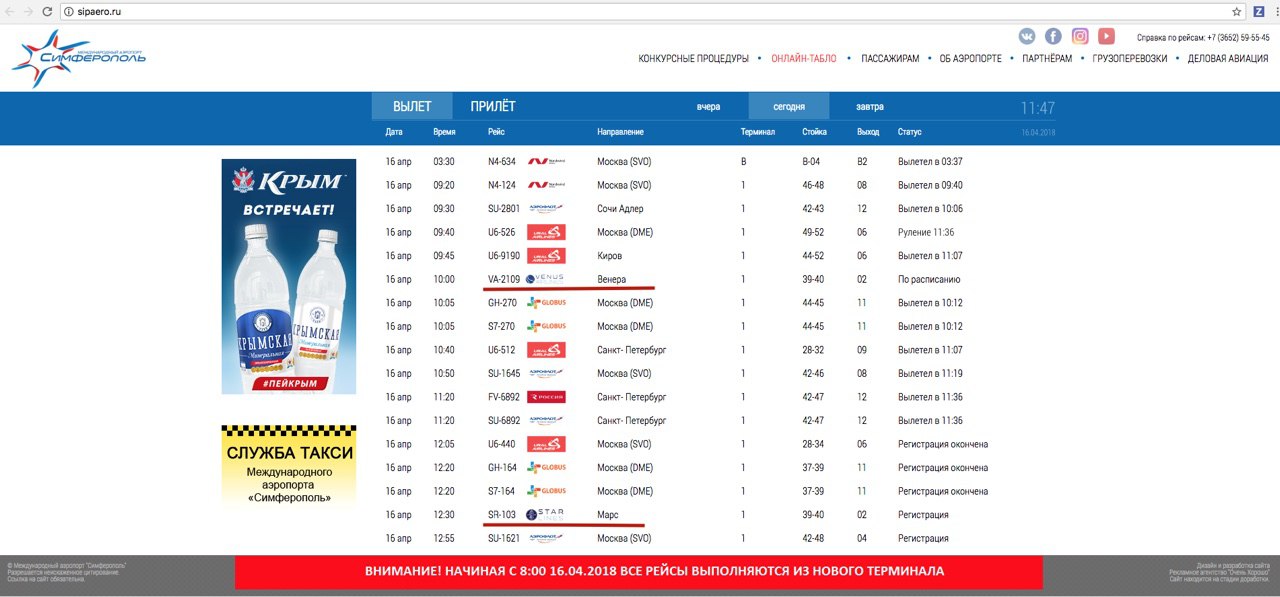Viewport: 1280px width, 597px height.
Task: Click status По расписанию
Action: (929, 279)
